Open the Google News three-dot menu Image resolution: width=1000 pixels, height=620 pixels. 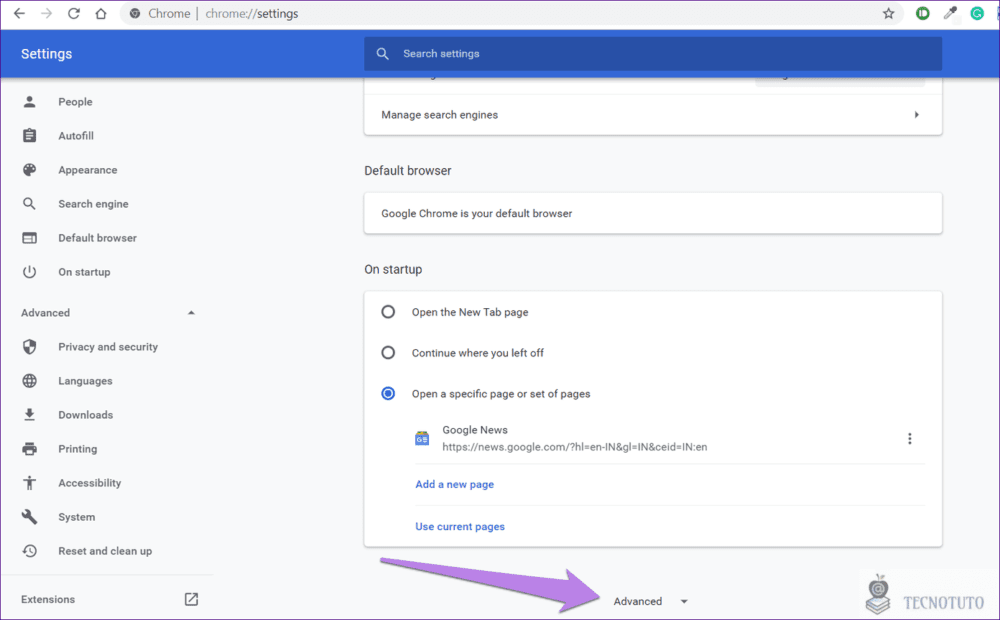pyautogui.click(x=909, y=439)
